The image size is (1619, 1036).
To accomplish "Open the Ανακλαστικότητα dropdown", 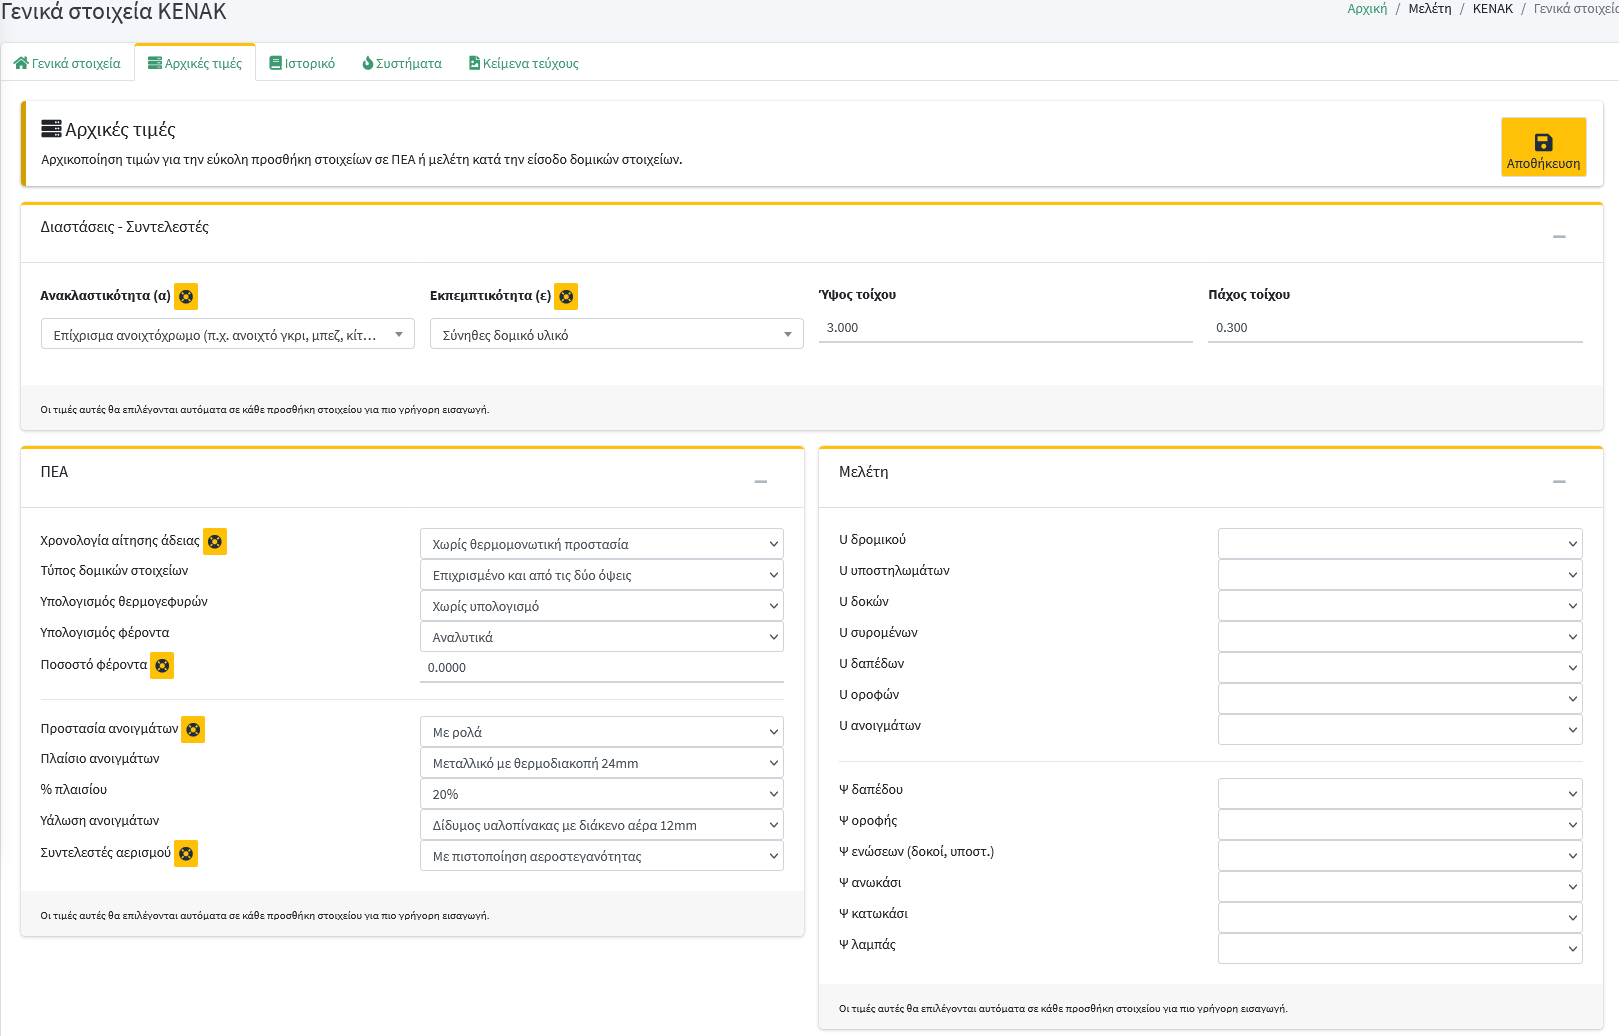I will pyautogui.click(x=227, y=334).
